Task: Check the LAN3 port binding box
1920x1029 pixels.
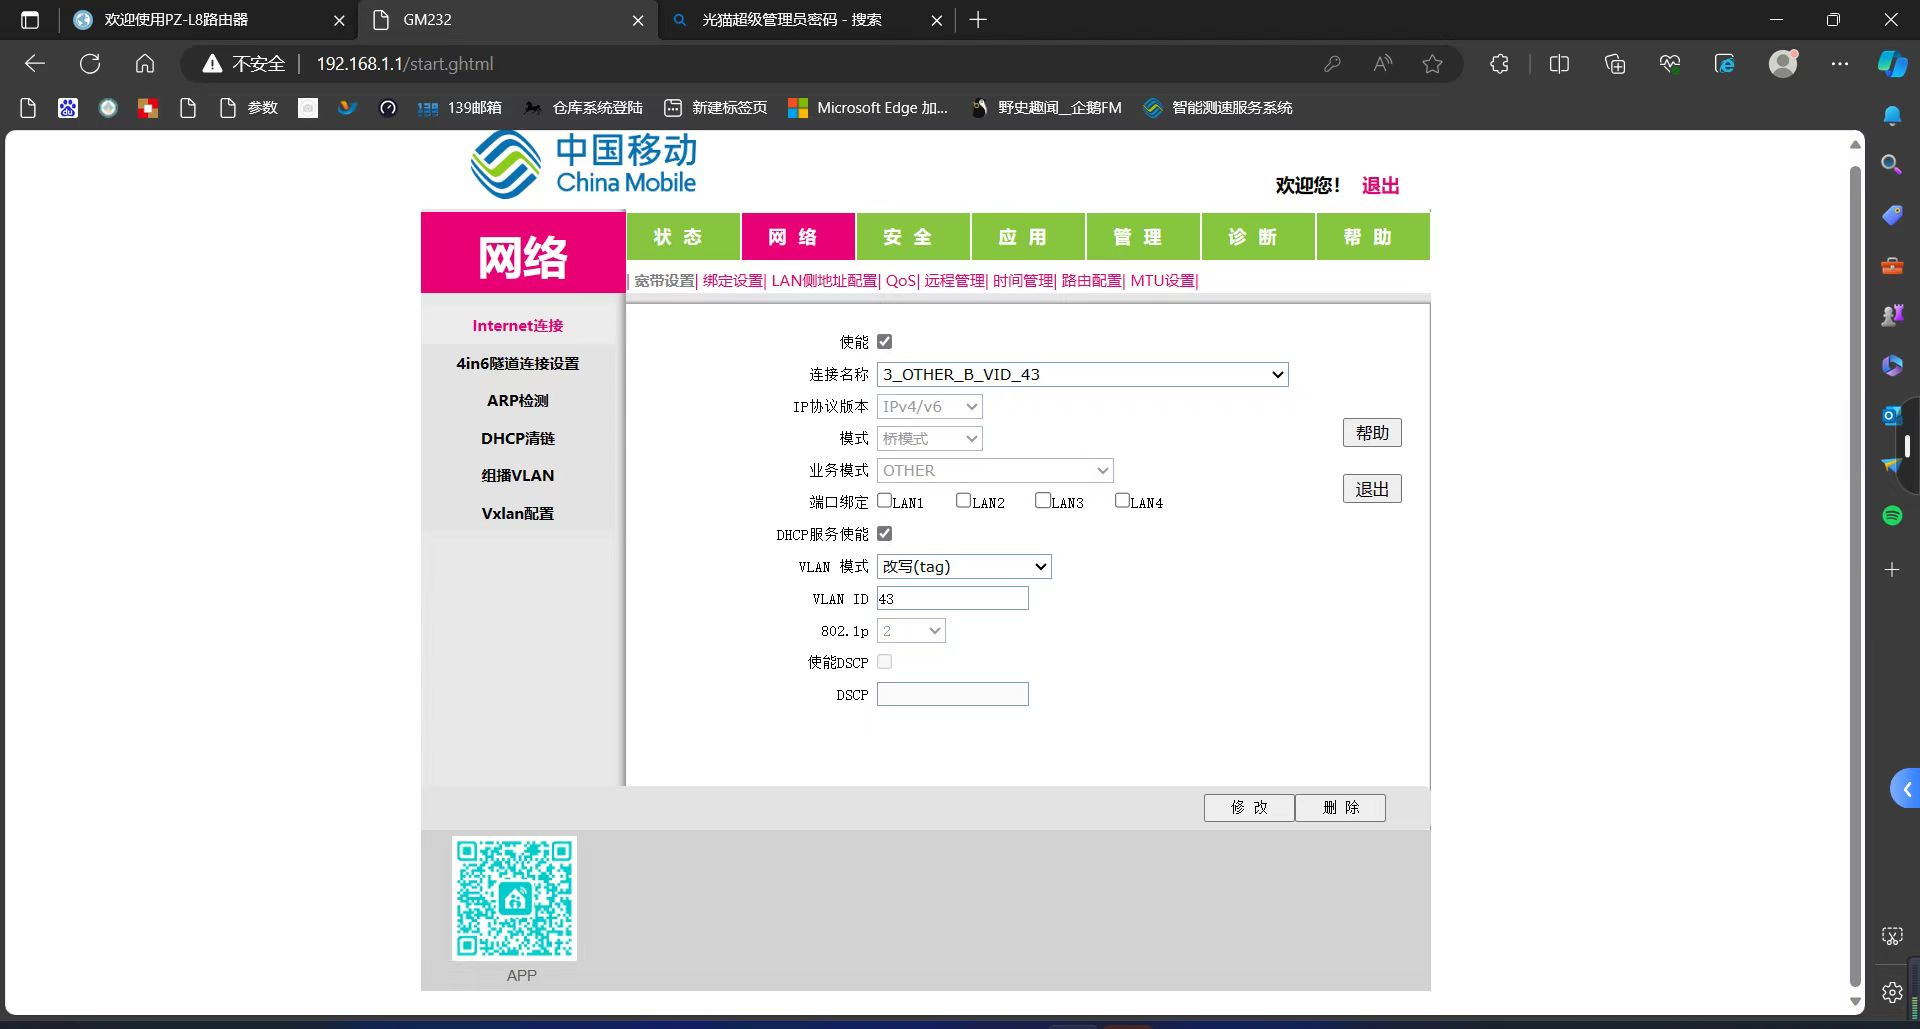Action: (x=1043, y=500)
